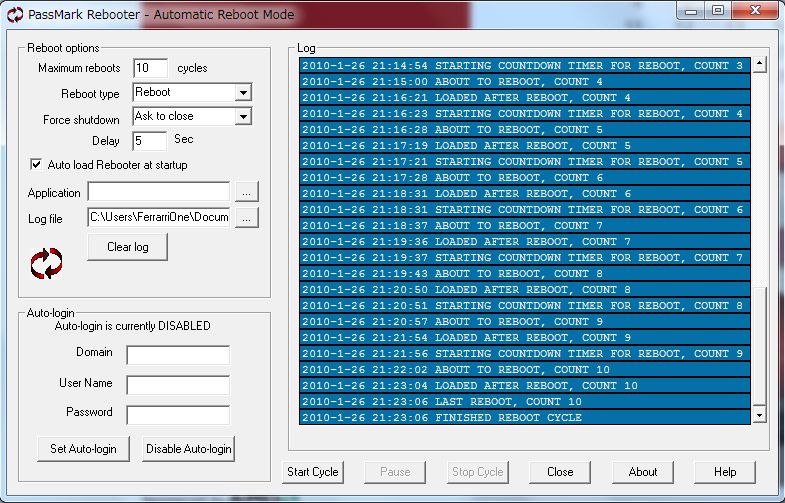Select log line 21:20:57 ABOUT TO REBOOT, COUNT 9

[525, 321]
